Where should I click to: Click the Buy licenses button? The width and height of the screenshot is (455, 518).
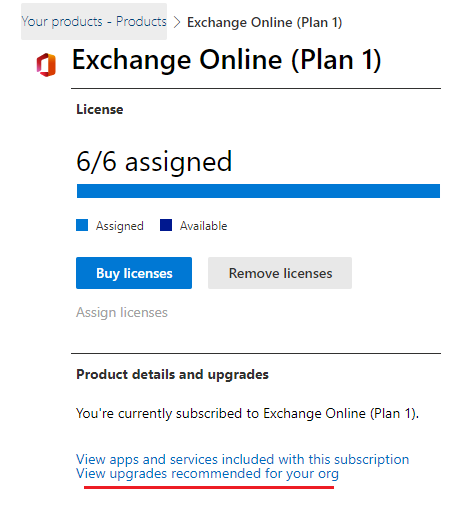point(134,273)
